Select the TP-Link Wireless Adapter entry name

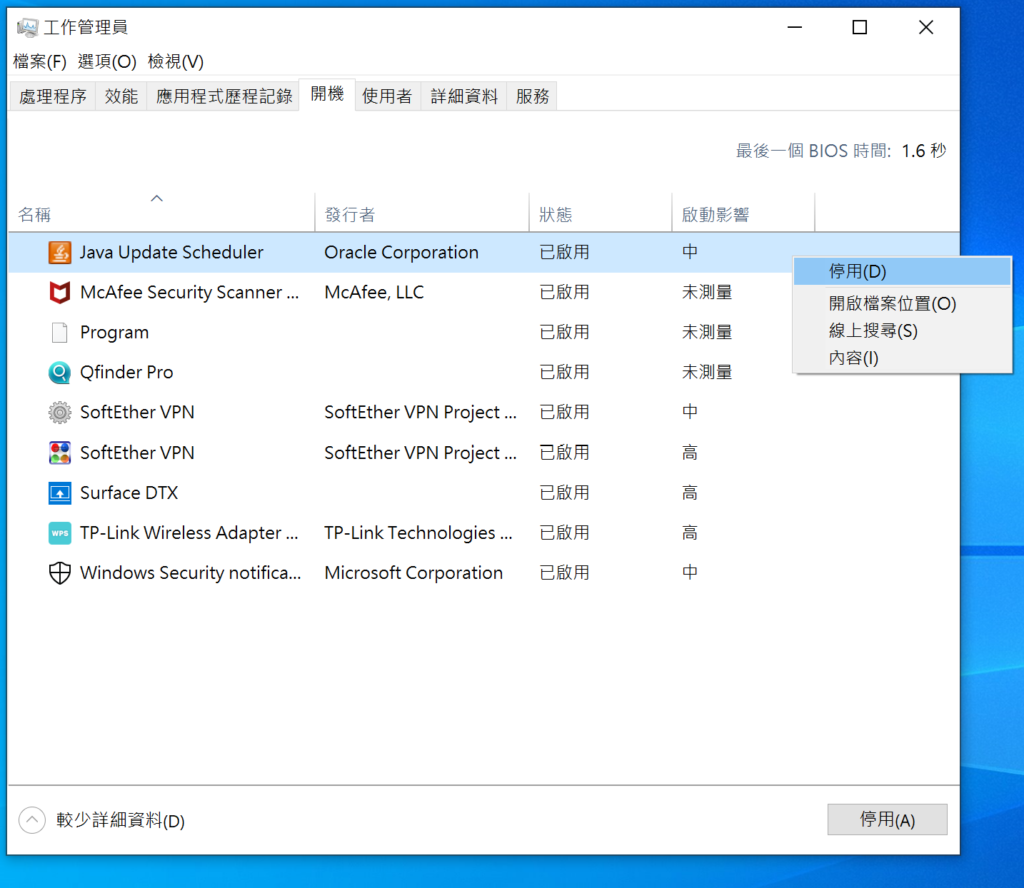point(189,533)
